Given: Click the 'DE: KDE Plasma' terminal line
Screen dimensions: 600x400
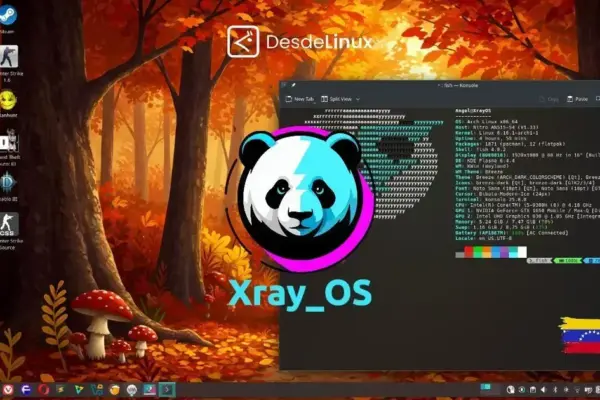Looking at the screenshot, I should [485, 161].
